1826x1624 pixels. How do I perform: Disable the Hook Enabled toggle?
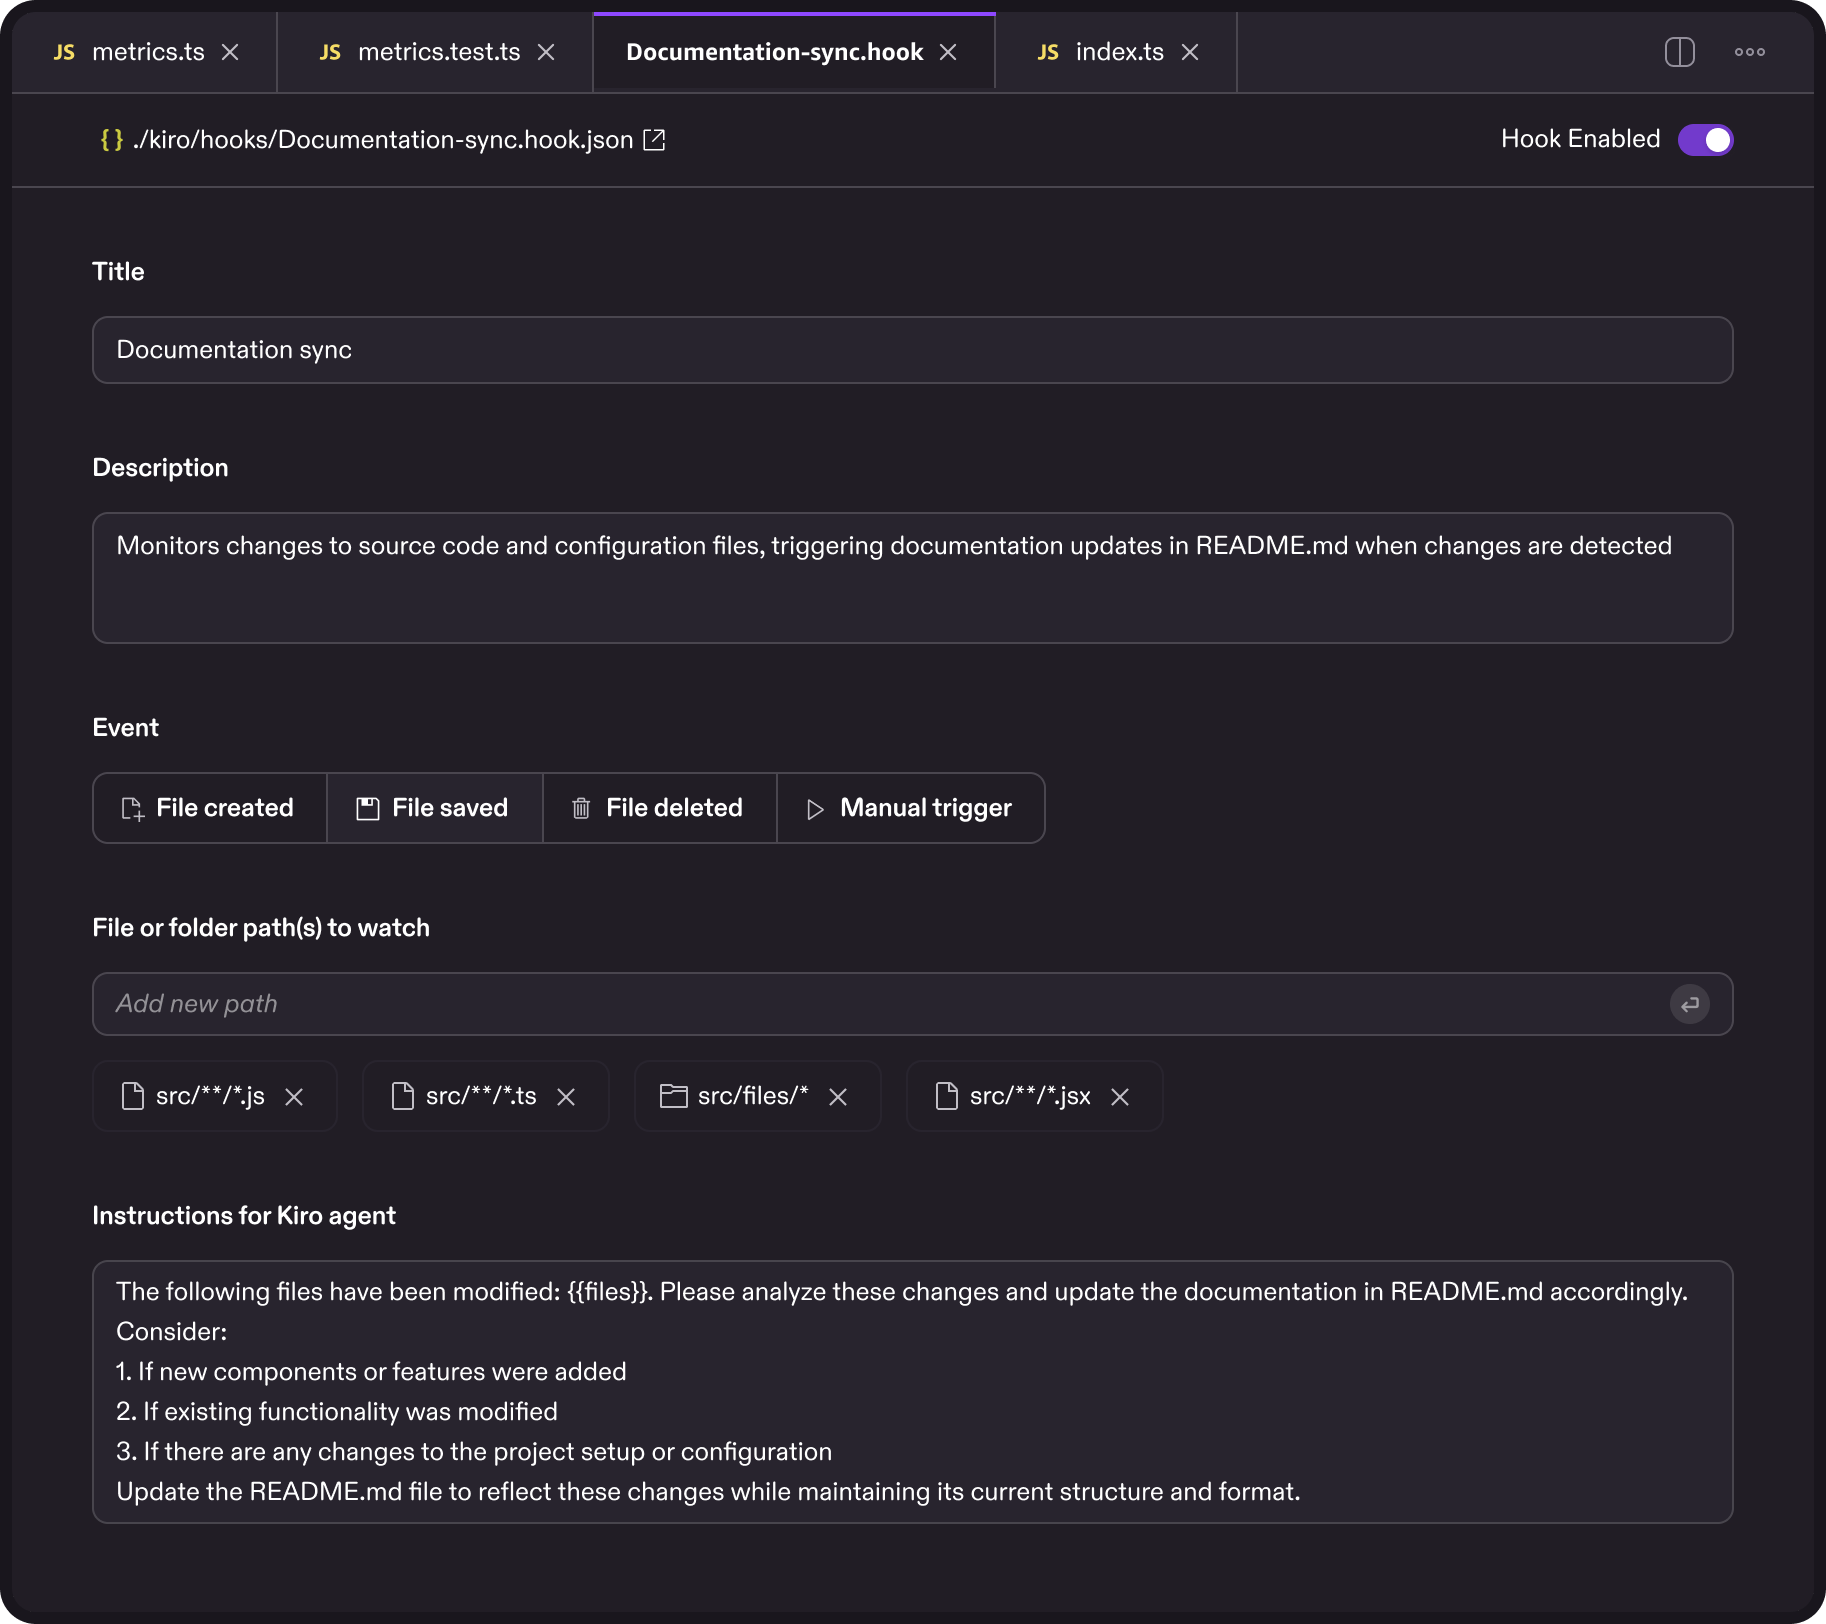click(x=1705, y=140)
